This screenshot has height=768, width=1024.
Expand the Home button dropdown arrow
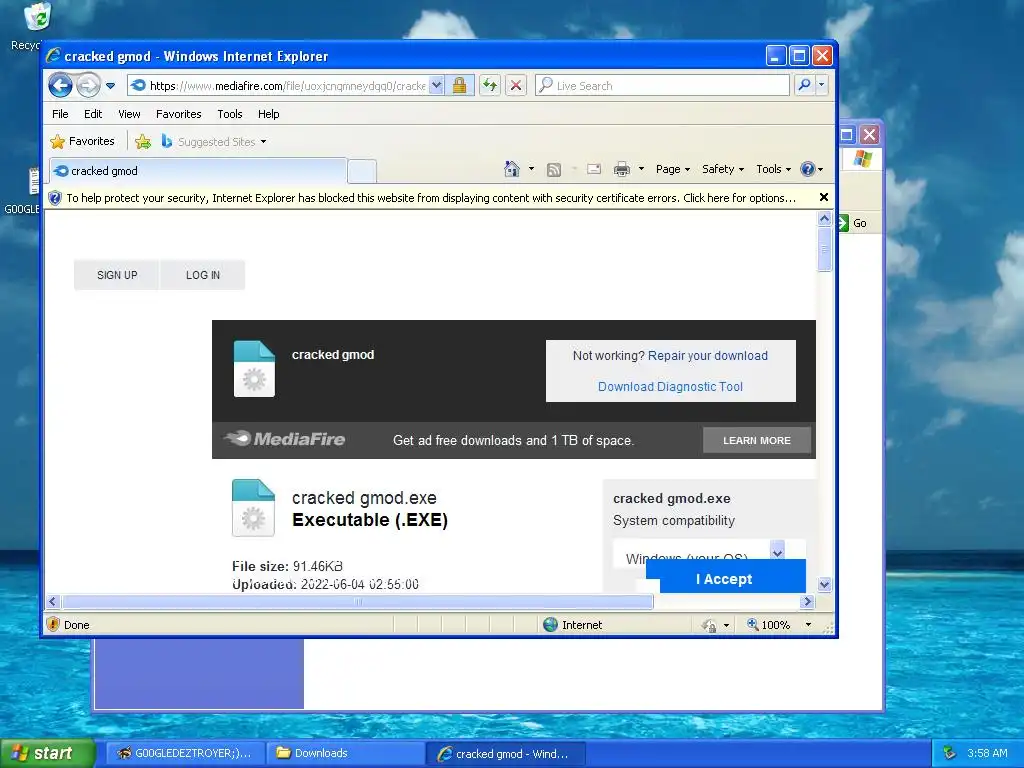point(532,169)
